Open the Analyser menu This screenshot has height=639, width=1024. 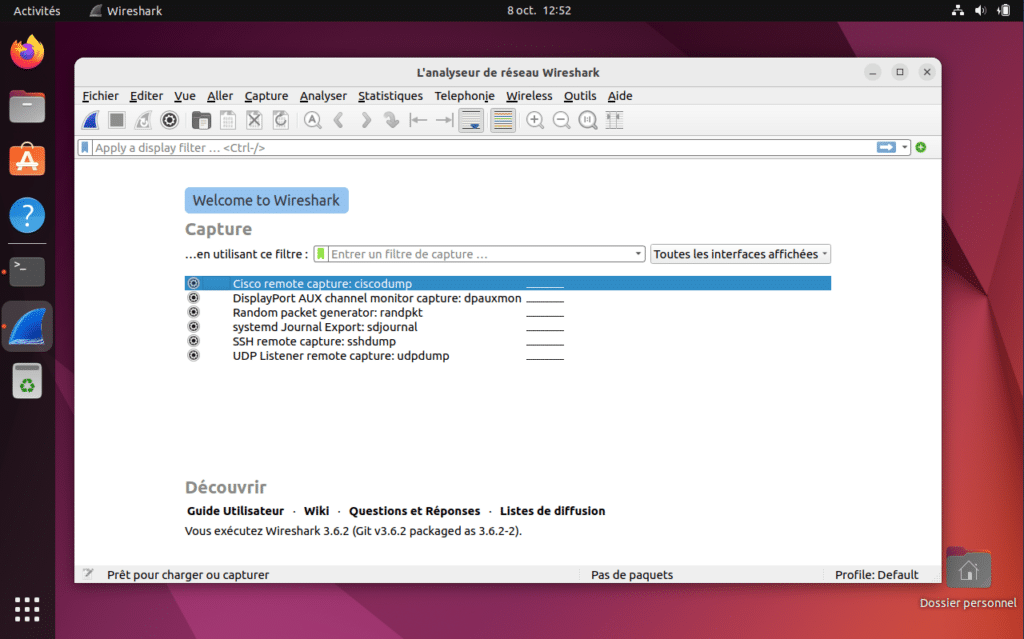coord(323,96)
